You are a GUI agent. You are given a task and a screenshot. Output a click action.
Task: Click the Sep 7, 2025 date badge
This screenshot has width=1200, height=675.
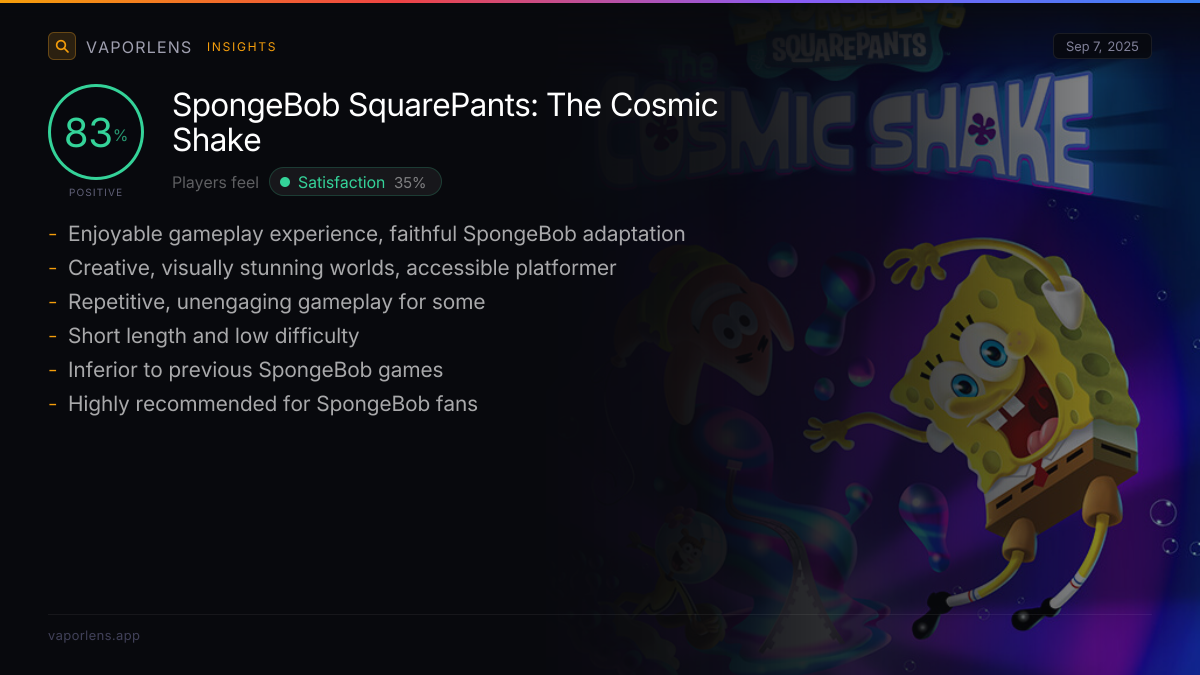pyautogui.click(x=1102, y=47)
